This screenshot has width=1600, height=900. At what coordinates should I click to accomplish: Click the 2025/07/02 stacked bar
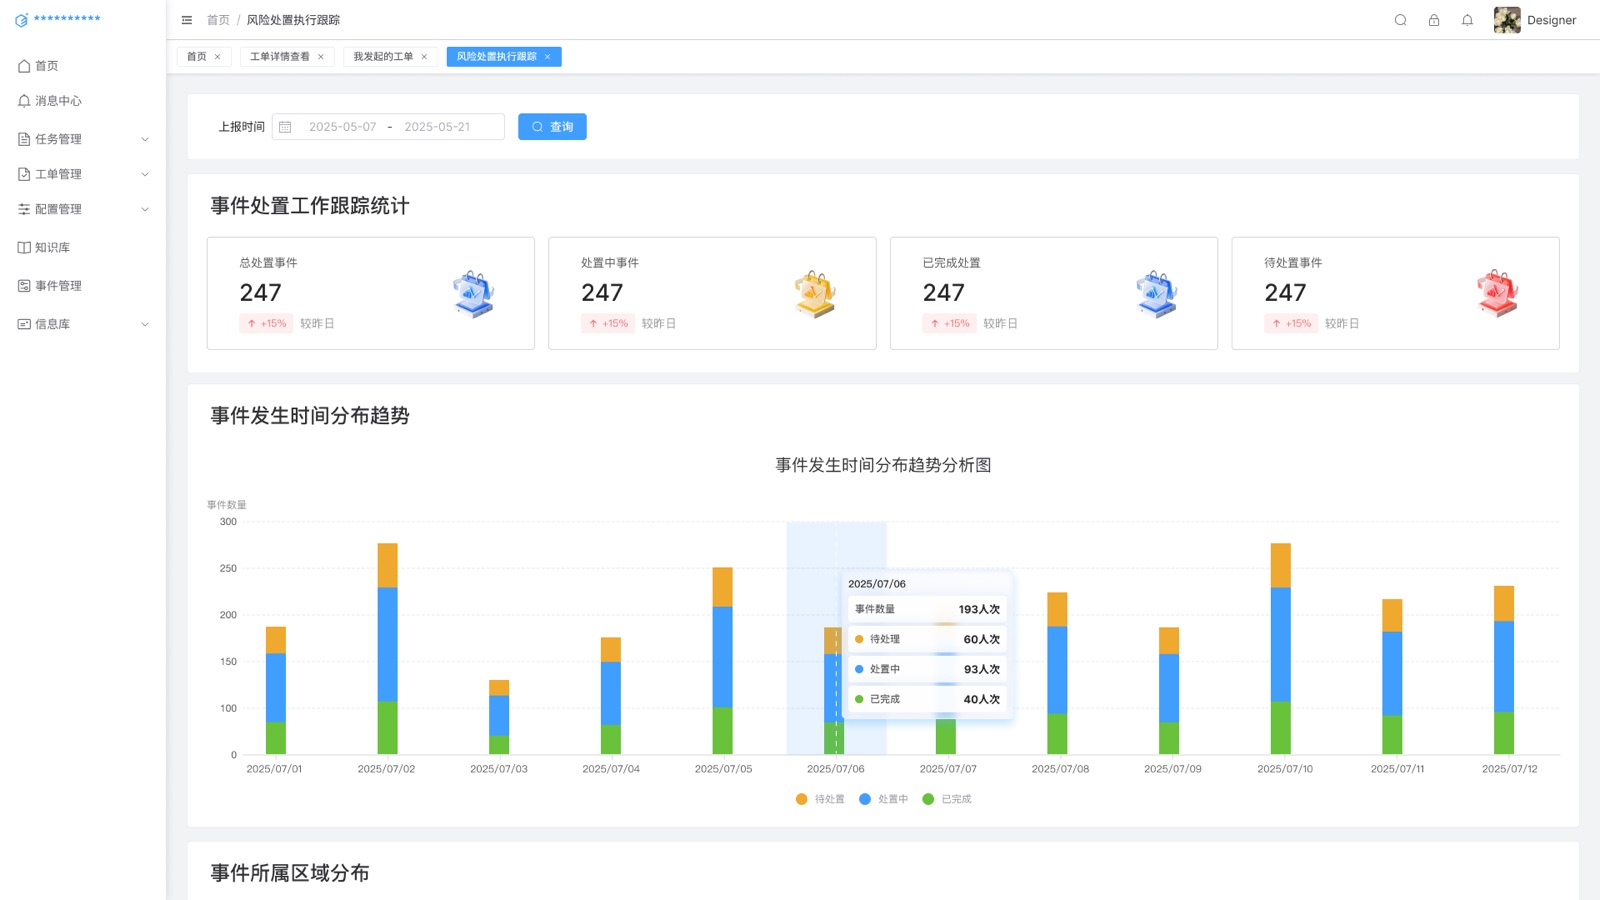[x=387, y=649]
